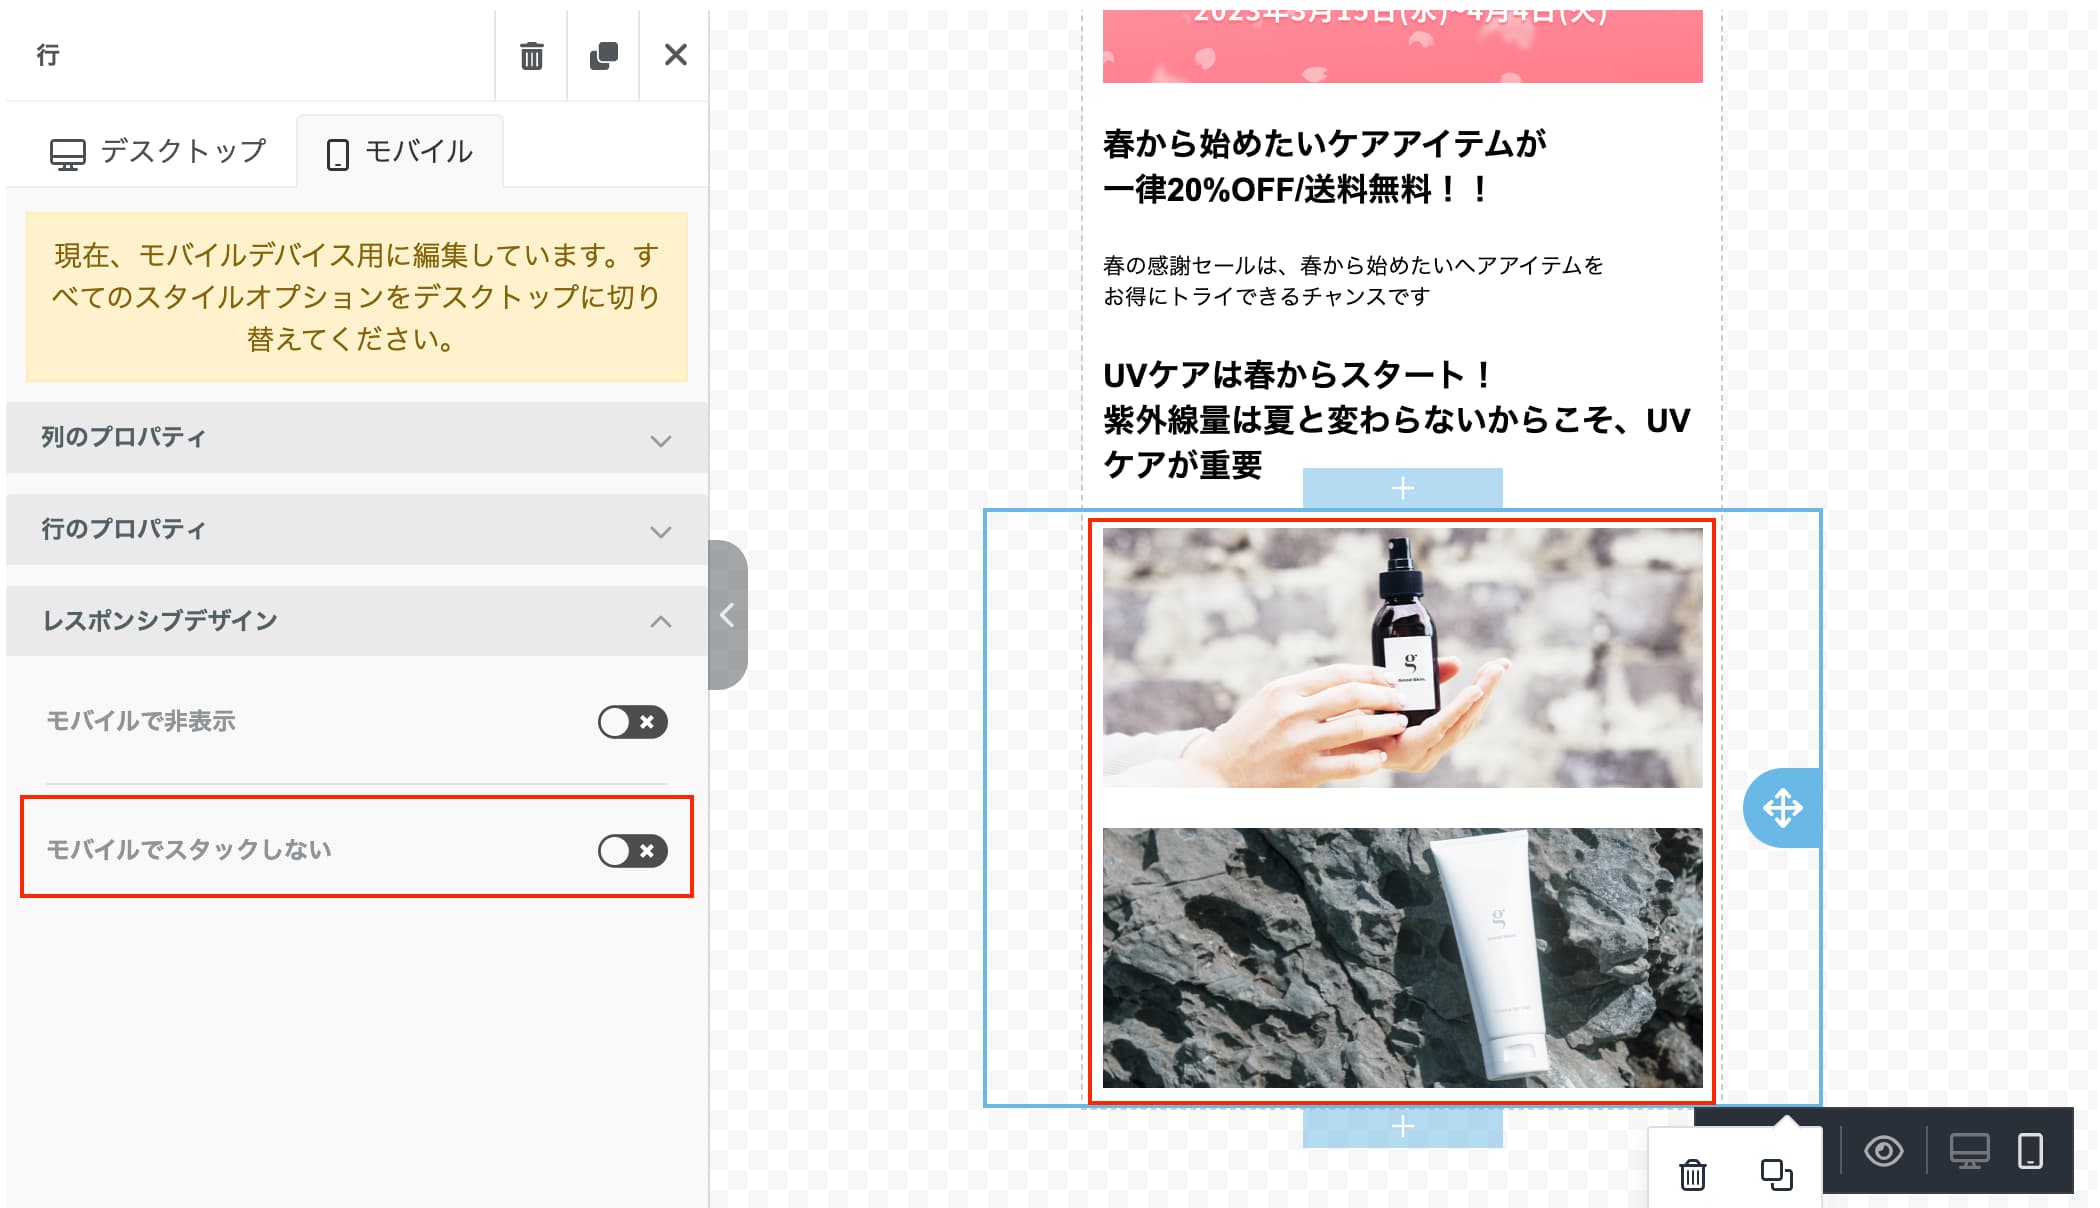Toggle モバイルでスタックしない switch
2100x1208 pixels.
(632, 851)
